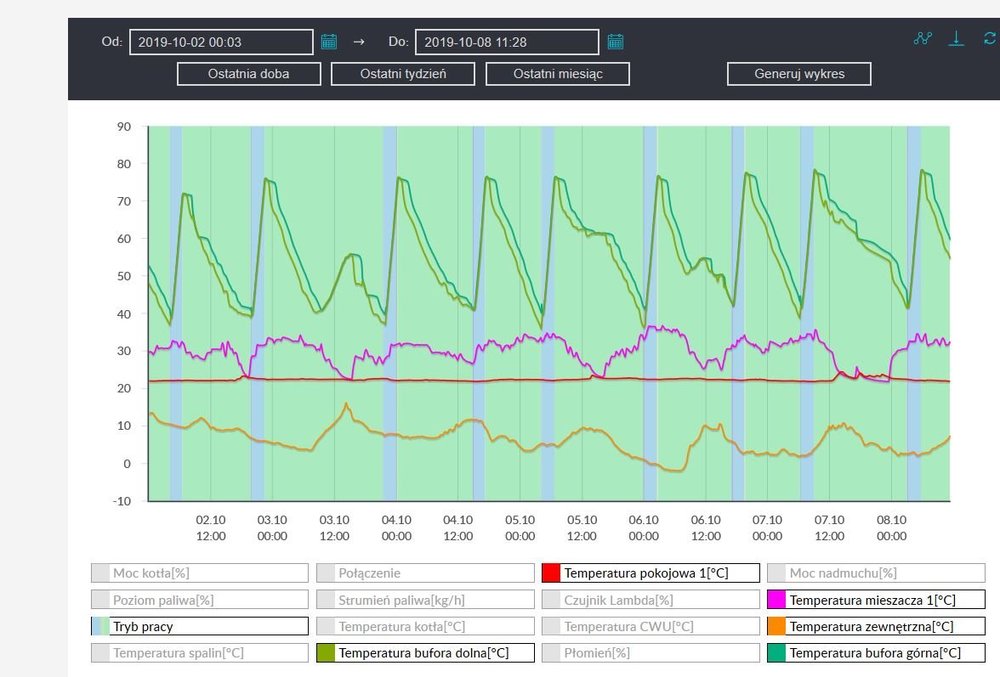This screenshot has width=1000, height=677.
Task: Enable the 'Poziom paliwa[%]' series
Action: (x=199, y=600)
